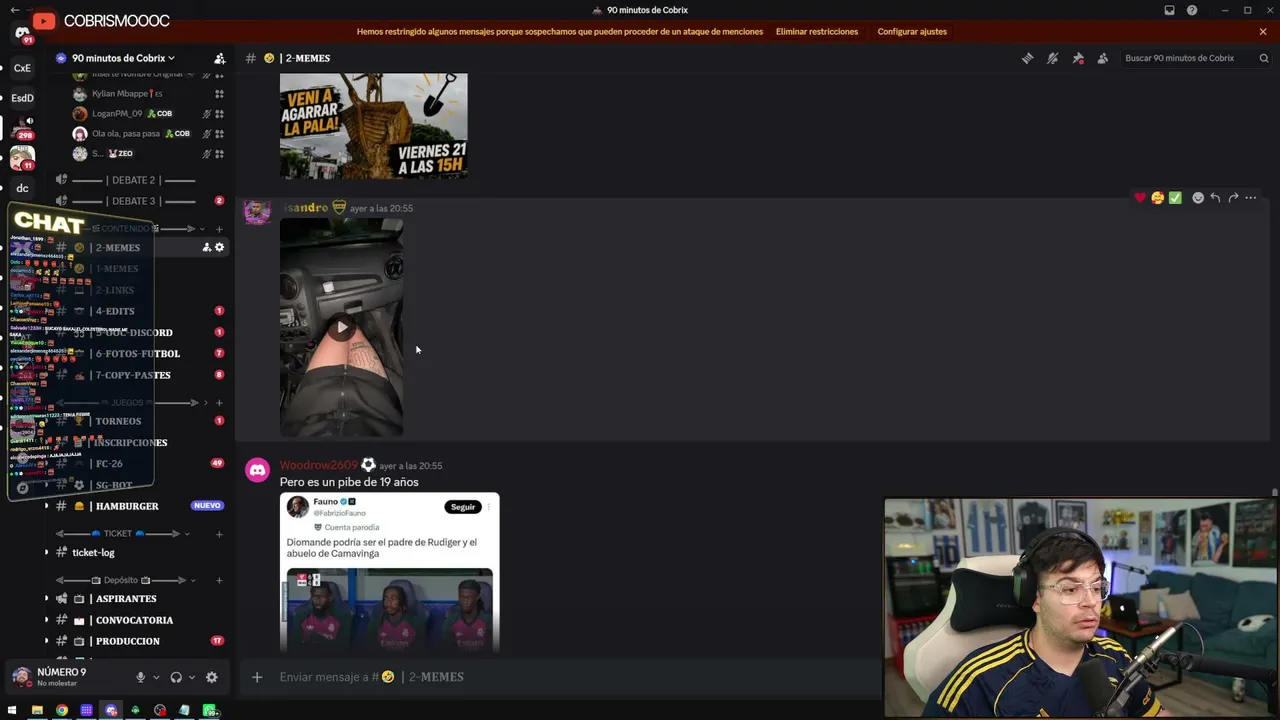The width and height of the screenshot is (1280, 720).
Task: Open the Woodrow2609 Discord avatar
Action: point(257,470)
